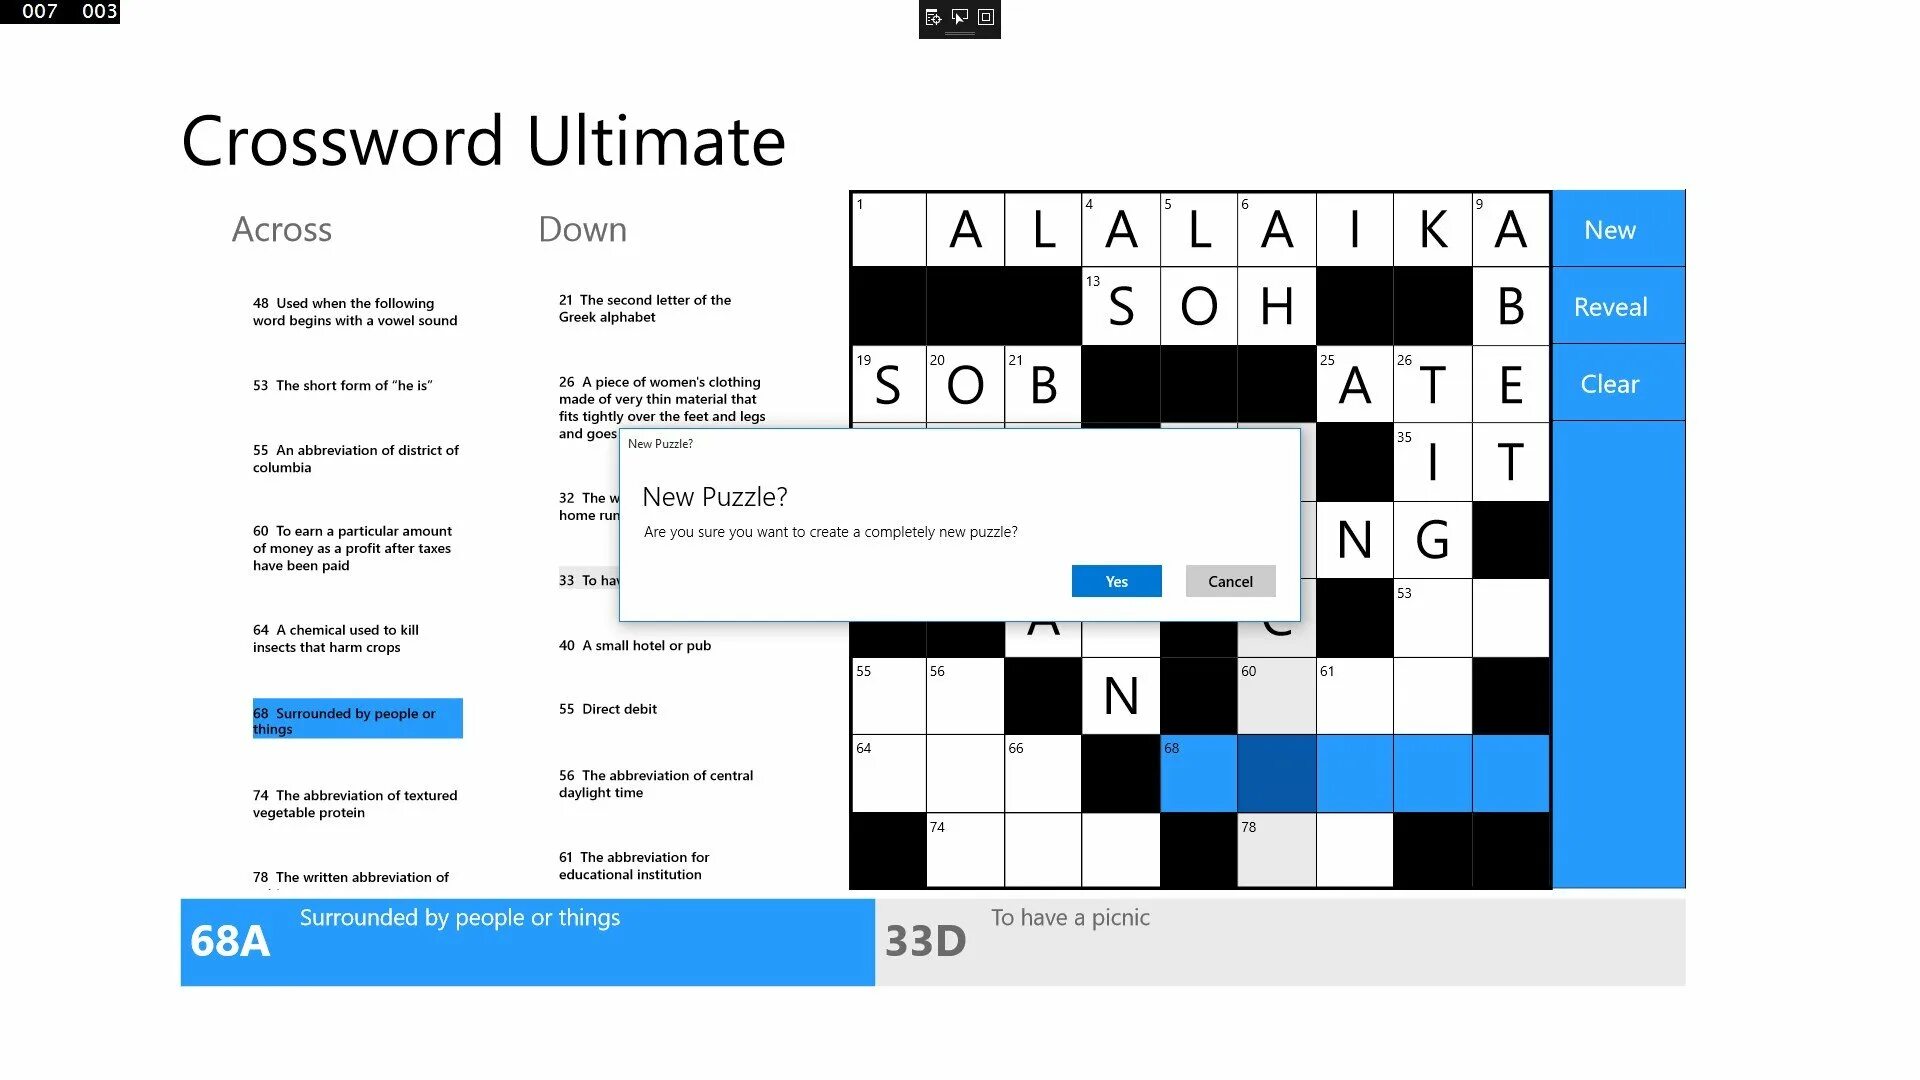Screen dimensions: 1920x1080
Task: Select clue 55 Direct debit Down
Action: (608, 708)
